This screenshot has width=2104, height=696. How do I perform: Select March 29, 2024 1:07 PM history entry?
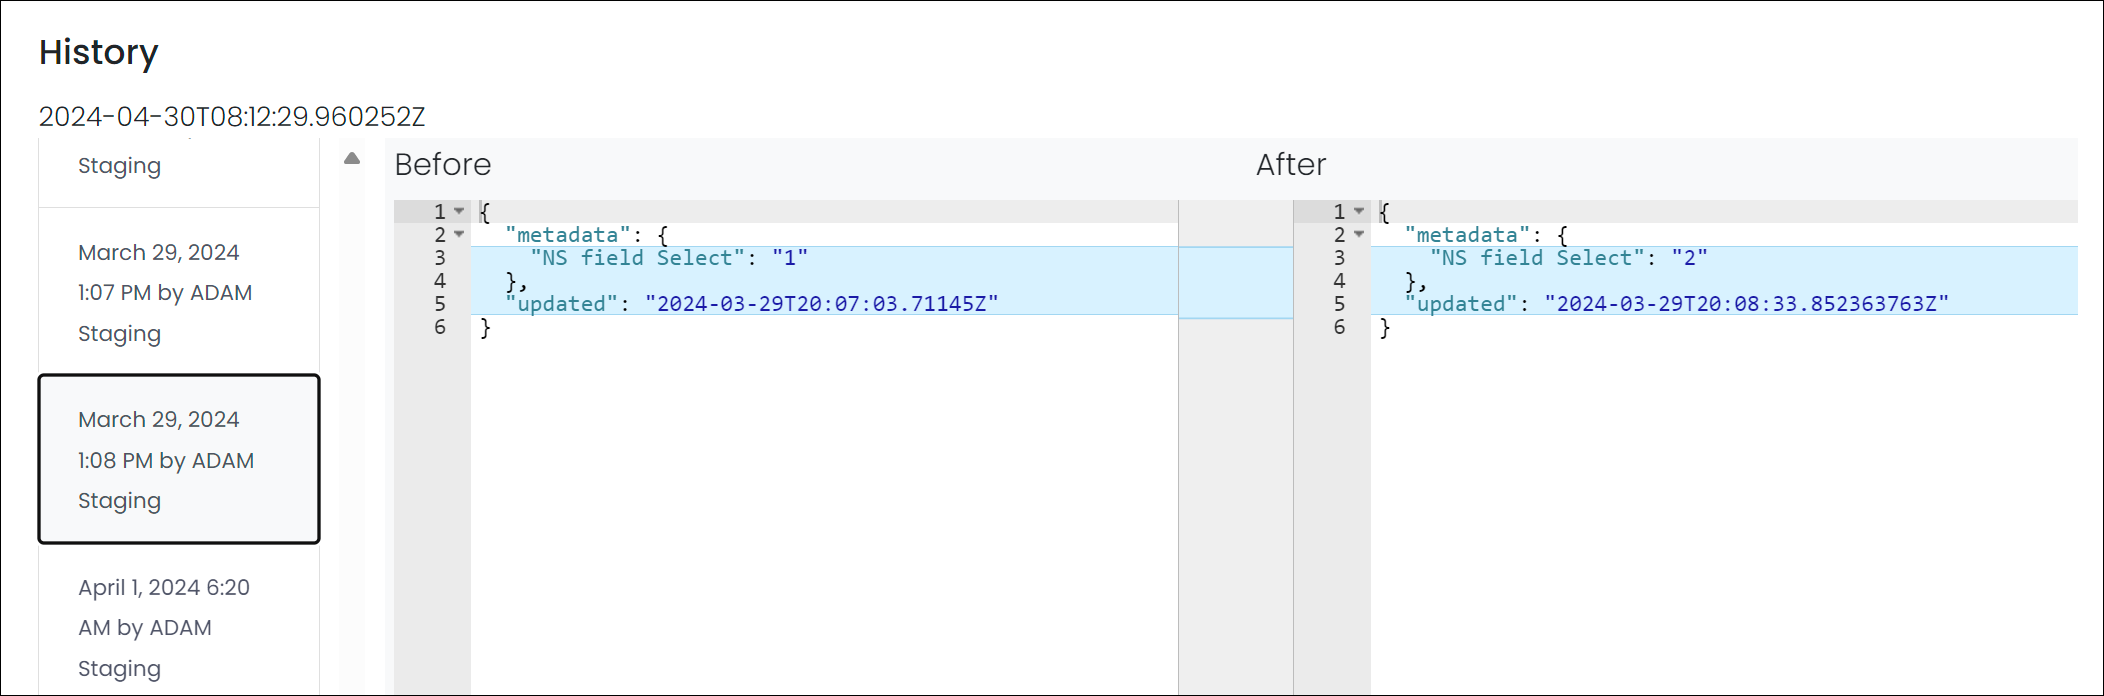[179, 292]
